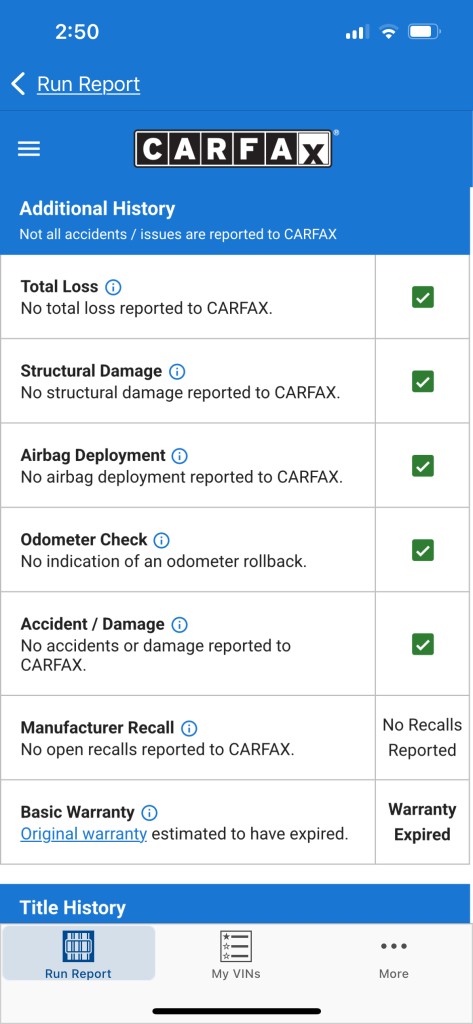Switch to the My VINs tab
The height and width of the screenshot is (1024, 473).
236,954
